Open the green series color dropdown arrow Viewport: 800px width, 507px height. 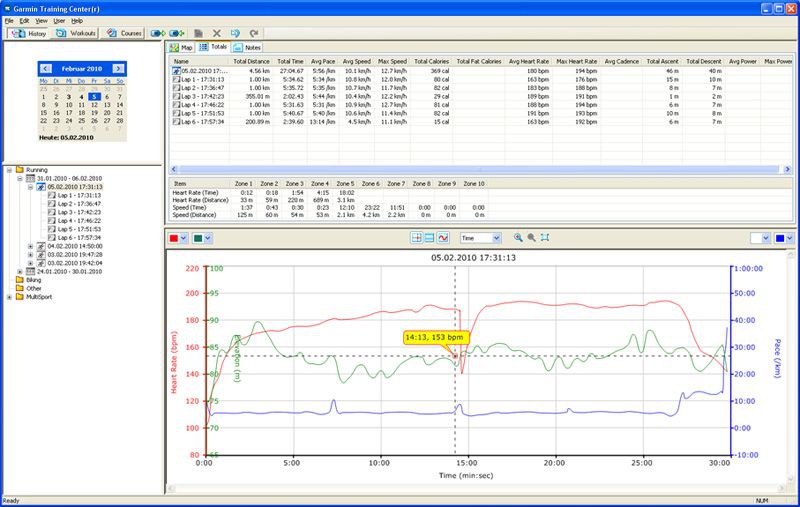208,238
